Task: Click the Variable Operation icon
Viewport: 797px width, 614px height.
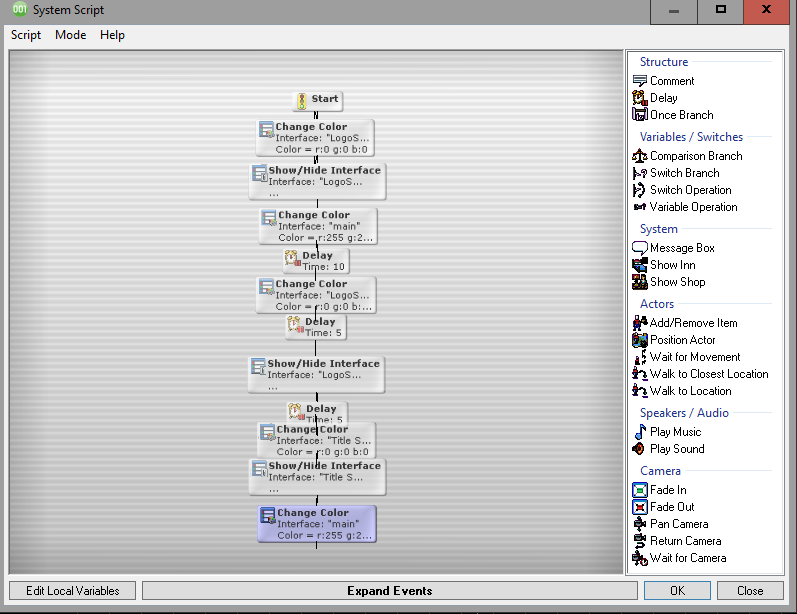Action: click(x=639, y=207)
